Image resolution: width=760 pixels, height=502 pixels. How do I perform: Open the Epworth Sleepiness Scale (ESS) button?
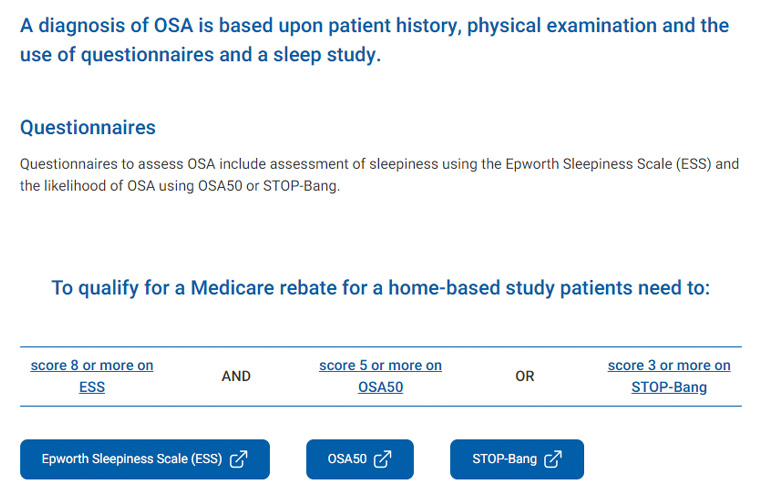145,460
